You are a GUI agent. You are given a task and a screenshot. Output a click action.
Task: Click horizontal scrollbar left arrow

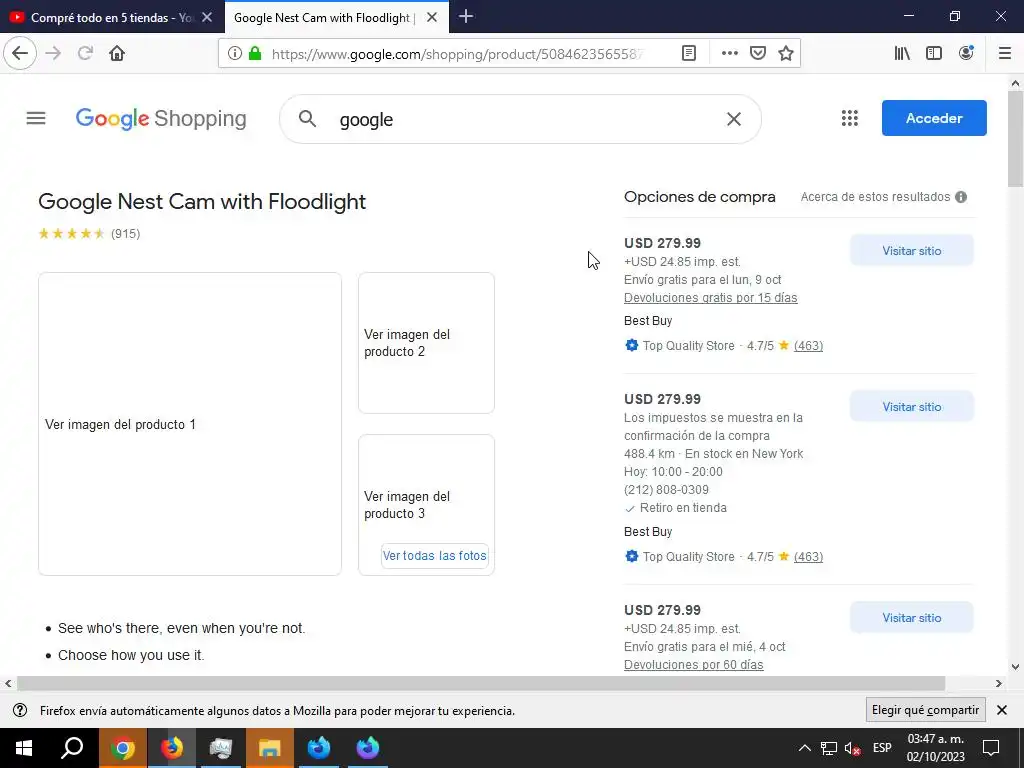[8, 684]
